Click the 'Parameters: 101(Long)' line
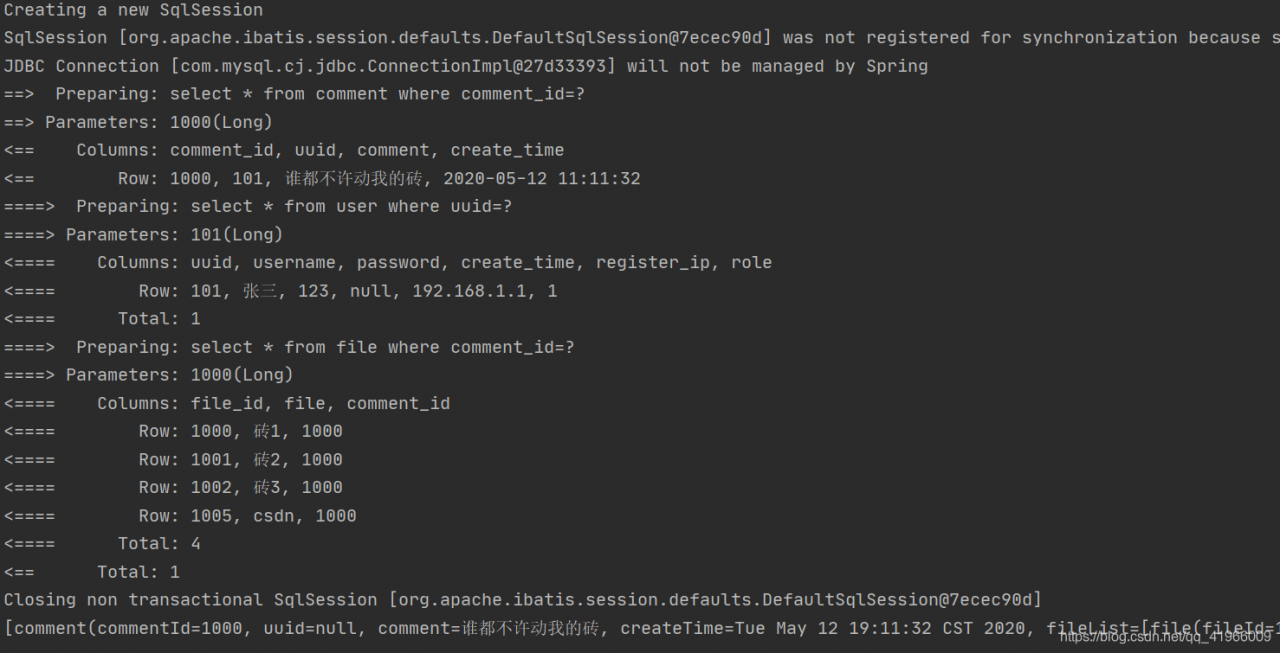The width and height of the screenshot is (1280, 653). 144,234
